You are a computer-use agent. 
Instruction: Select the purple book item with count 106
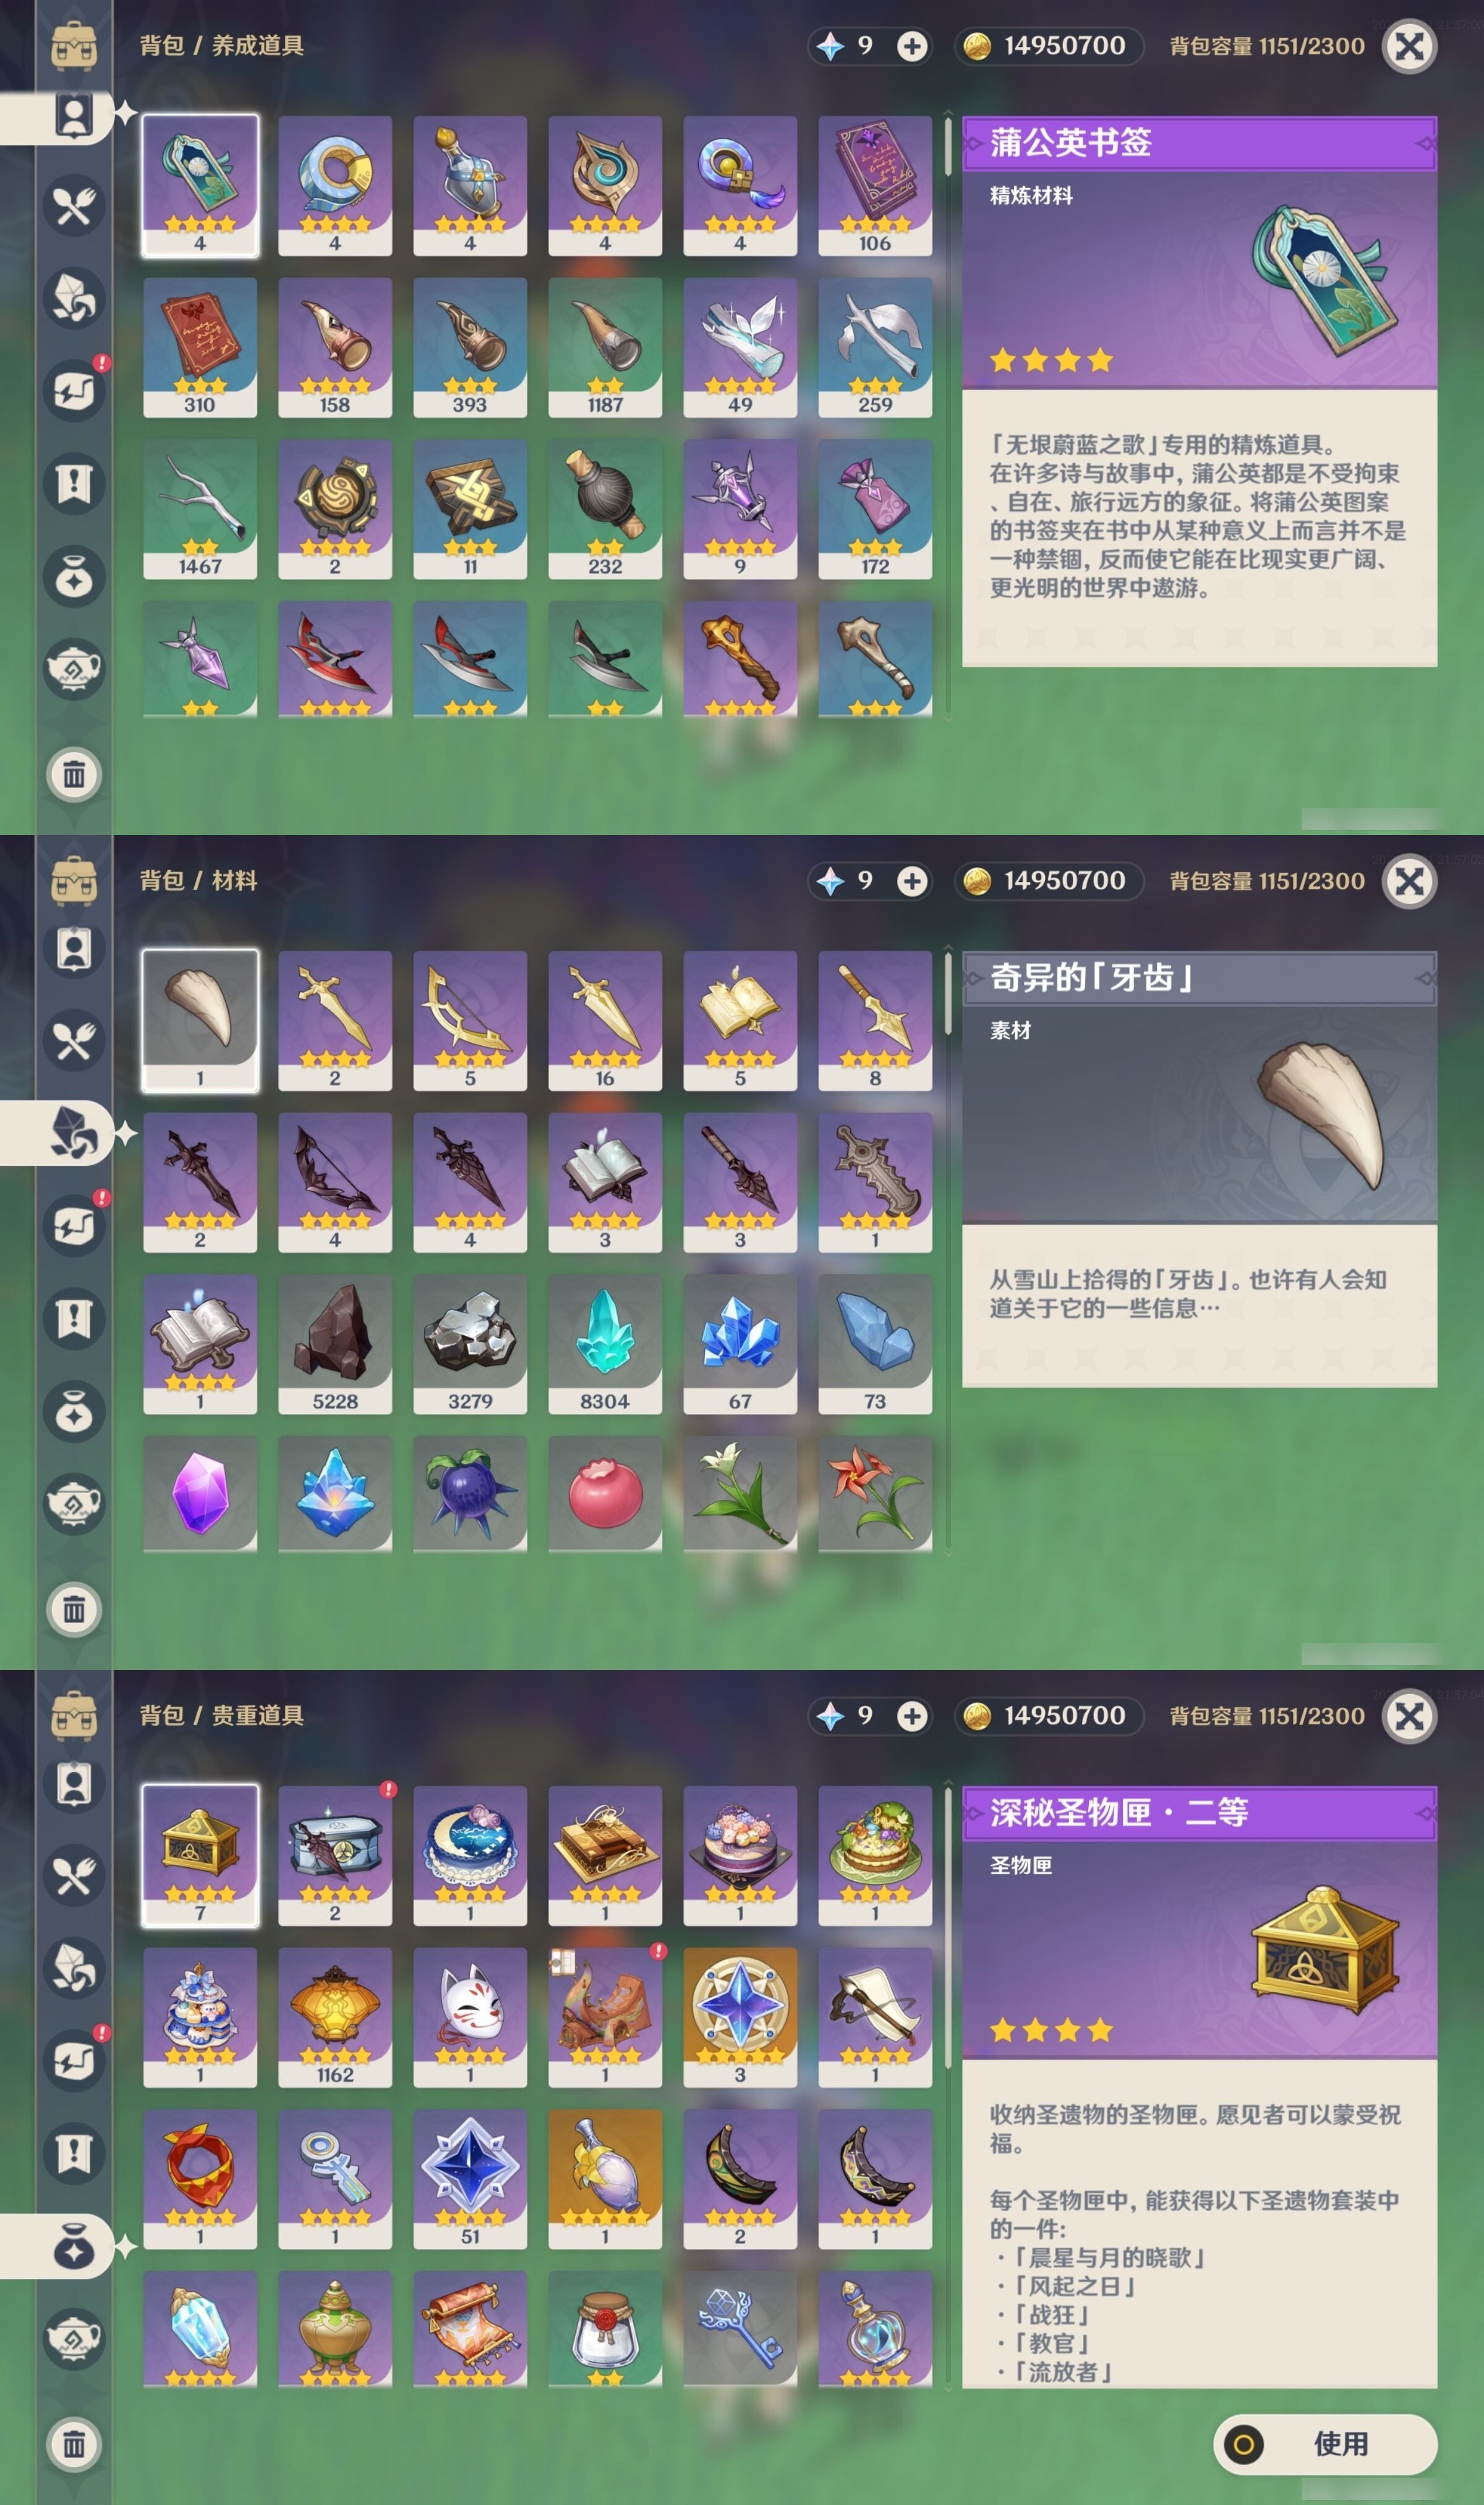pos(874,185)
